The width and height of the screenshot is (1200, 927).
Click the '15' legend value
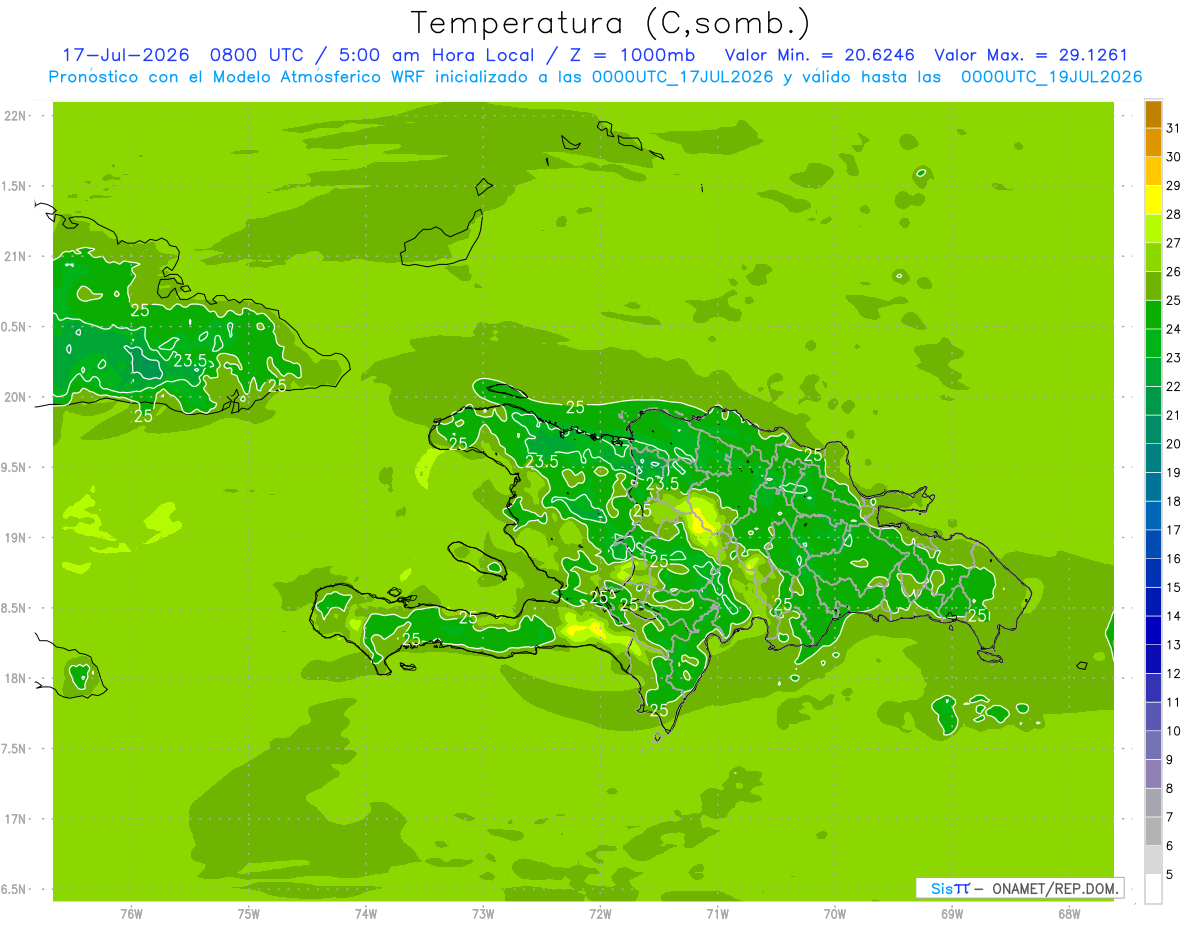click(1173, 588)
